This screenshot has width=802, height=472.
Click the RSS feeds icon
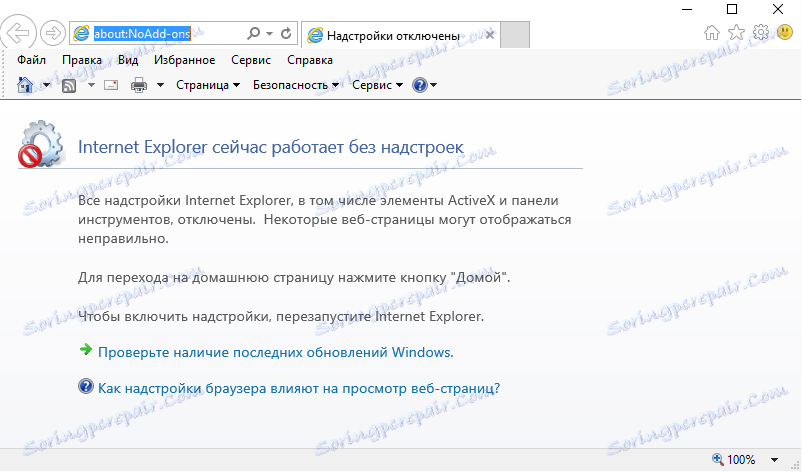pos(69,85)
